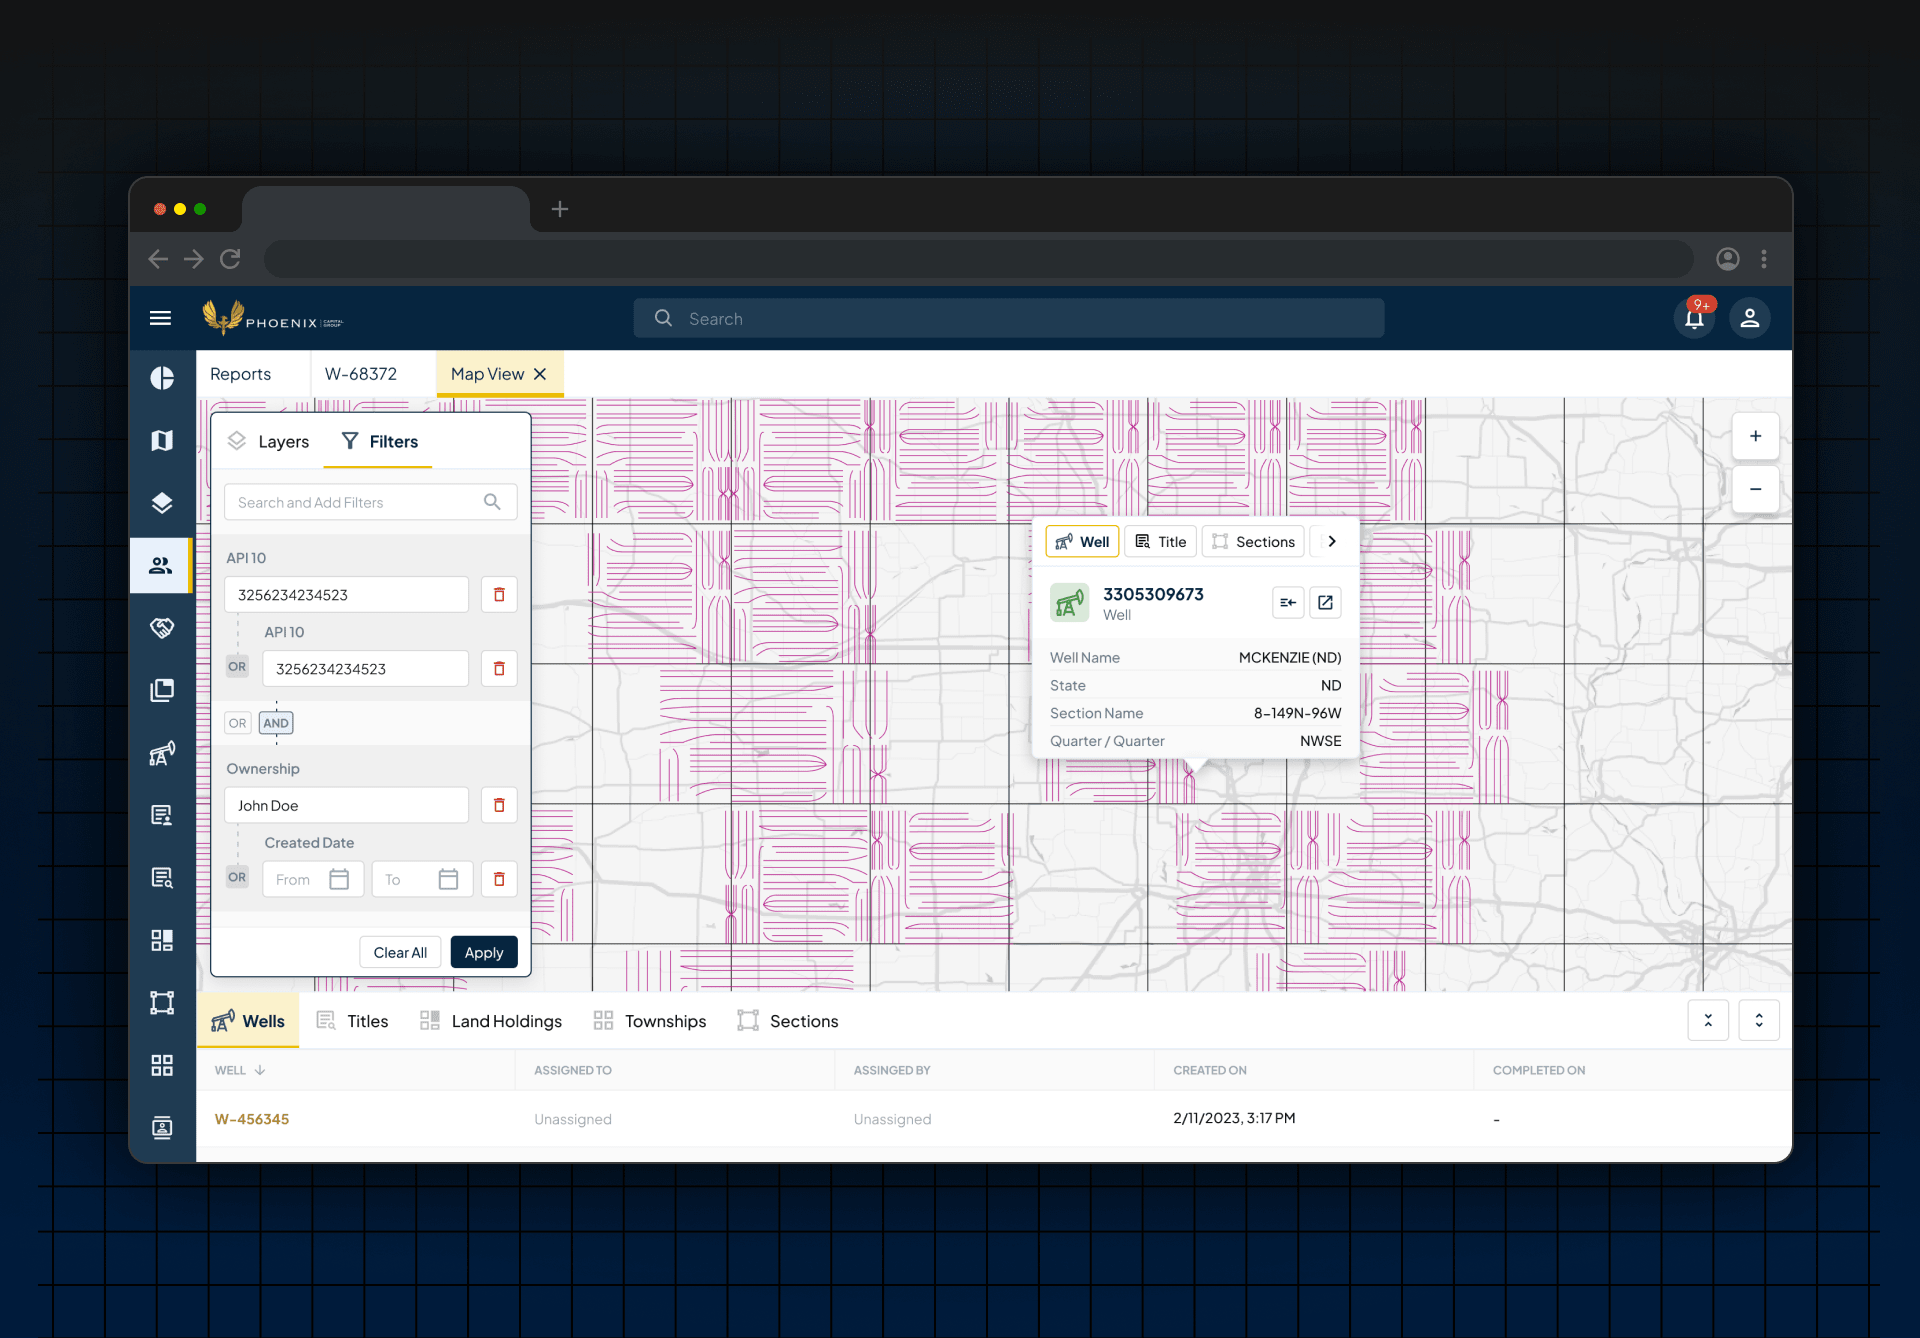Screen dimensions: 1920x1338
Task: Select the Filters panel tab
Action: pos(378,442)
